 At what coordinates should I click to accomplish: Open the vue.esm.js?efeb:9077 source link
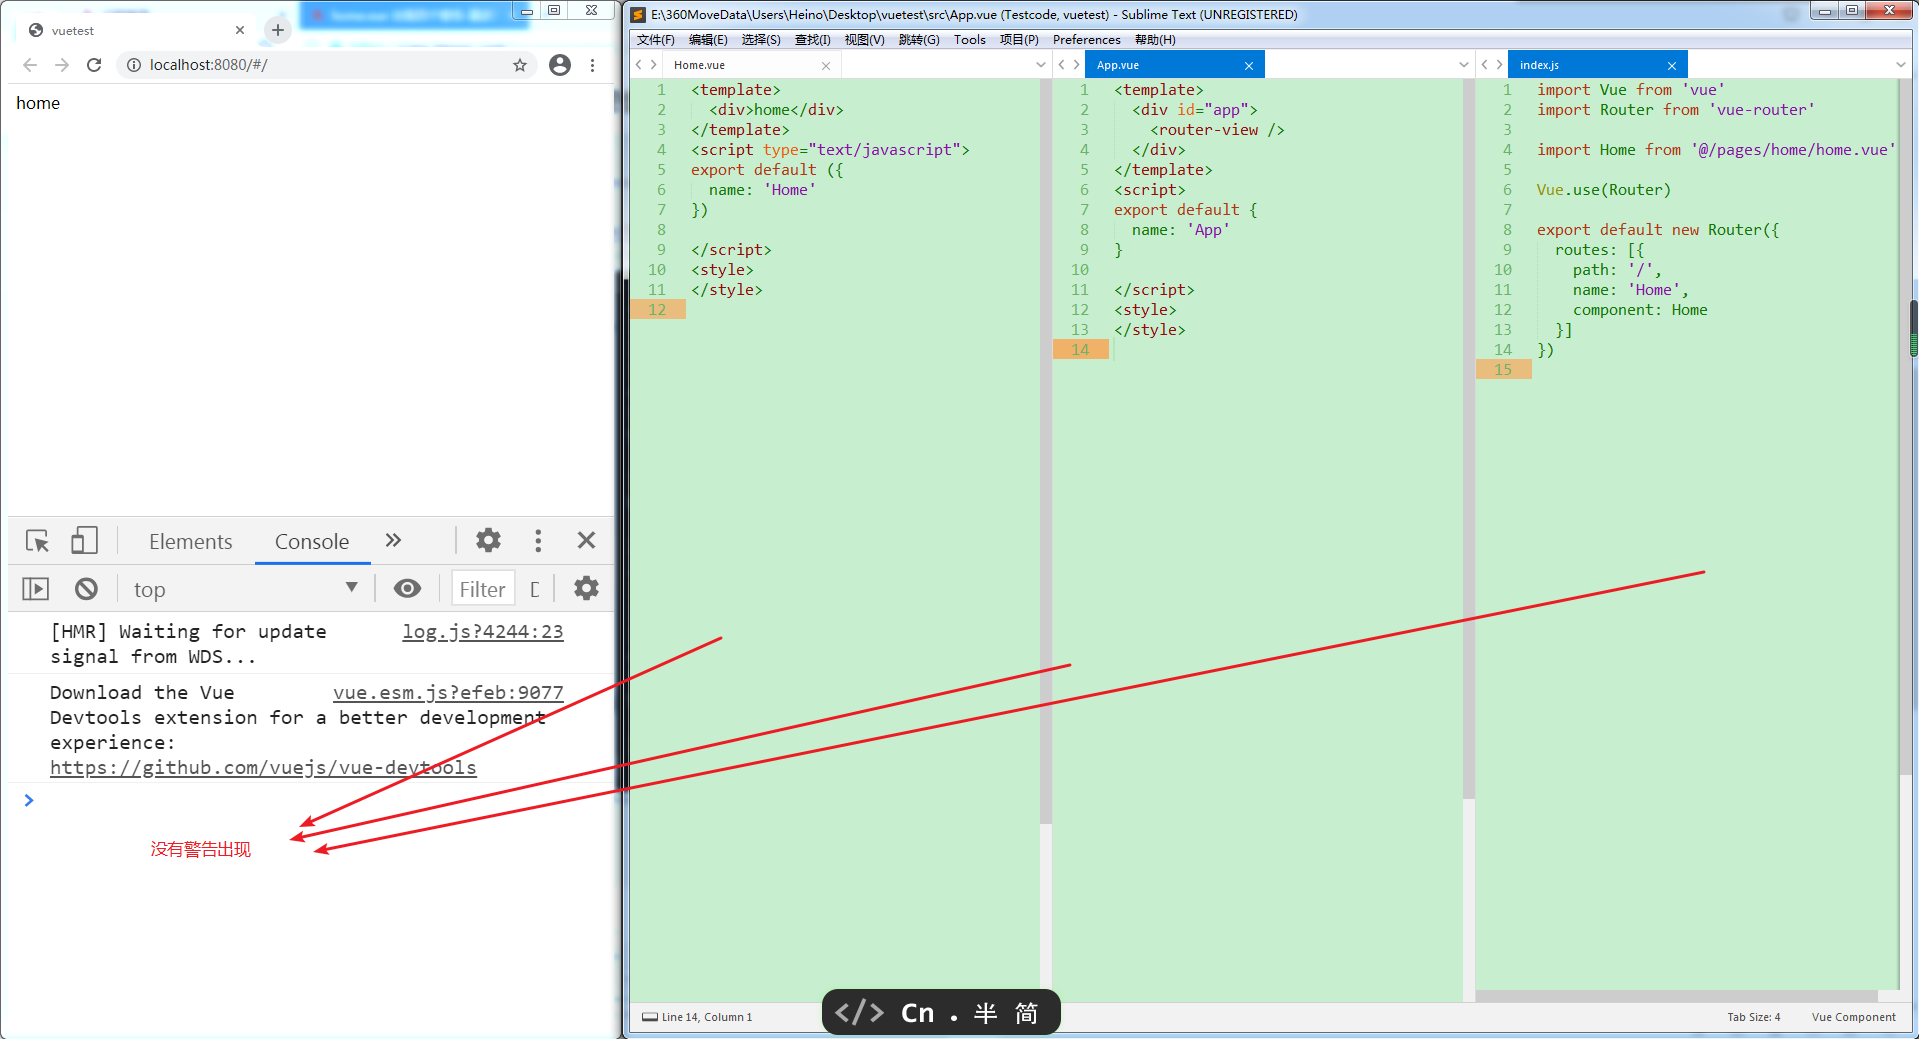point(448,693)
